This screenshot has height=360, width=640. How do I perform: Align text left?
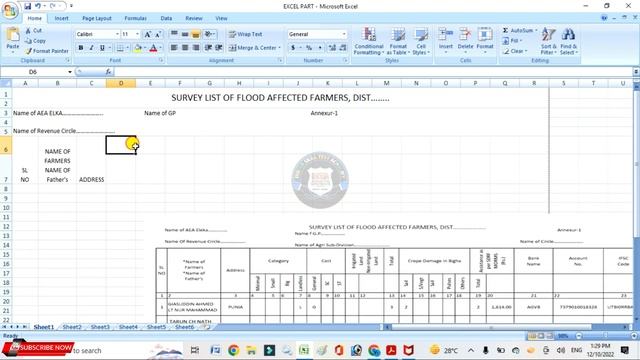174,48
